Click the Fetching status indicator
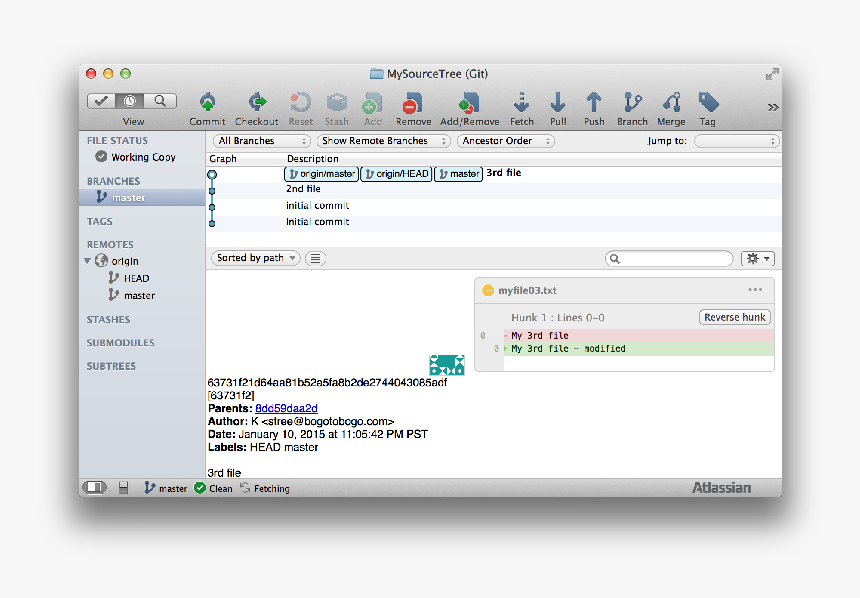Screen dimensions: 860x598 [264, 488]
